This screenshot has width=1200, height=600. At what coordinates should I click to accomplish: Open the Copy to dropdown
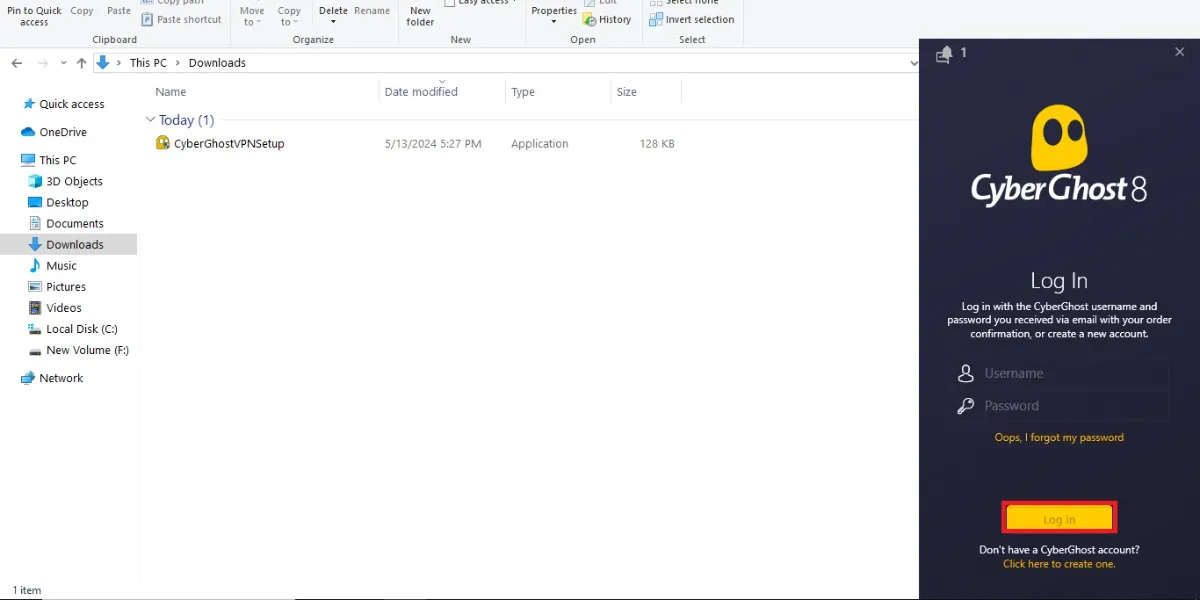click(289, 17)
